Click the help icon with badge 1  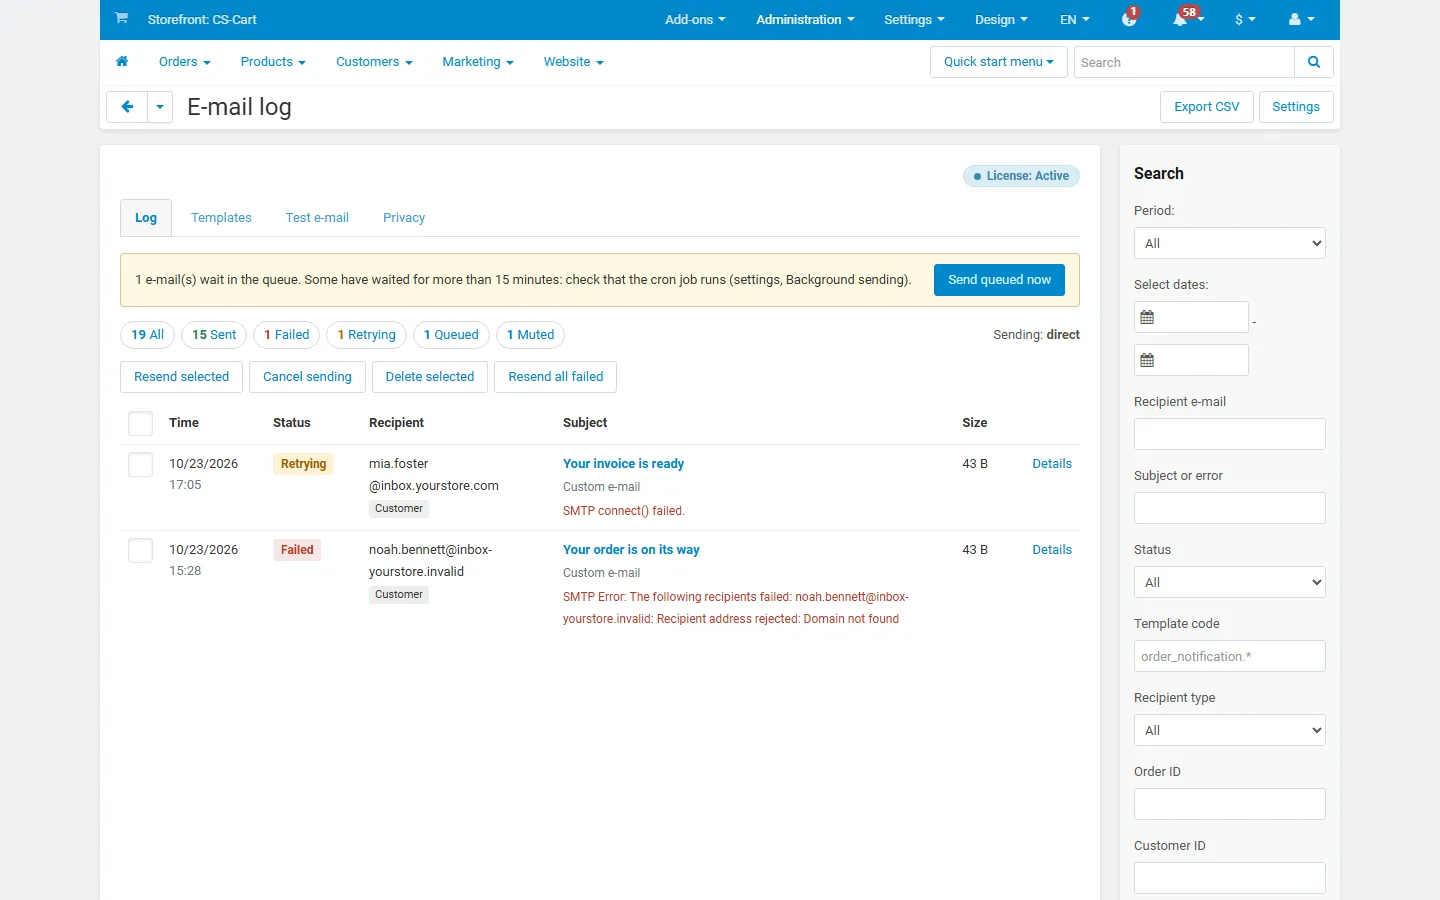click(1129, 19)
